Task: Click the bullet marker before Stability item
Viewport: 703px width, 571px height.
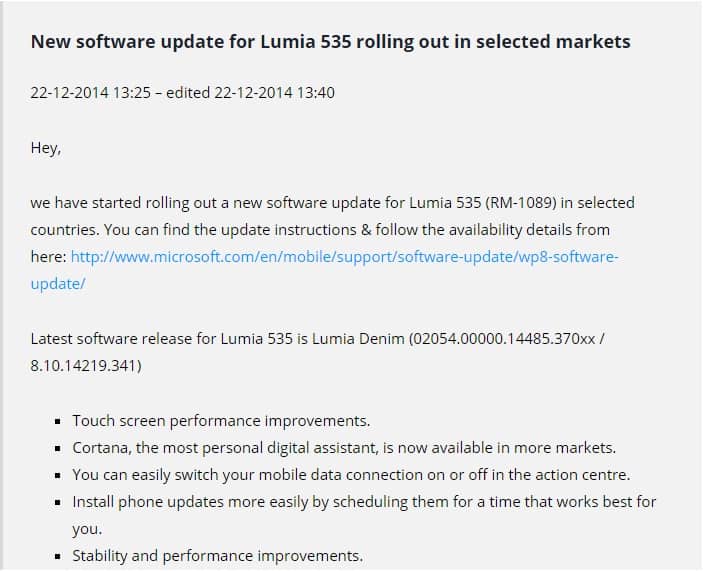Action: point(63,557)
